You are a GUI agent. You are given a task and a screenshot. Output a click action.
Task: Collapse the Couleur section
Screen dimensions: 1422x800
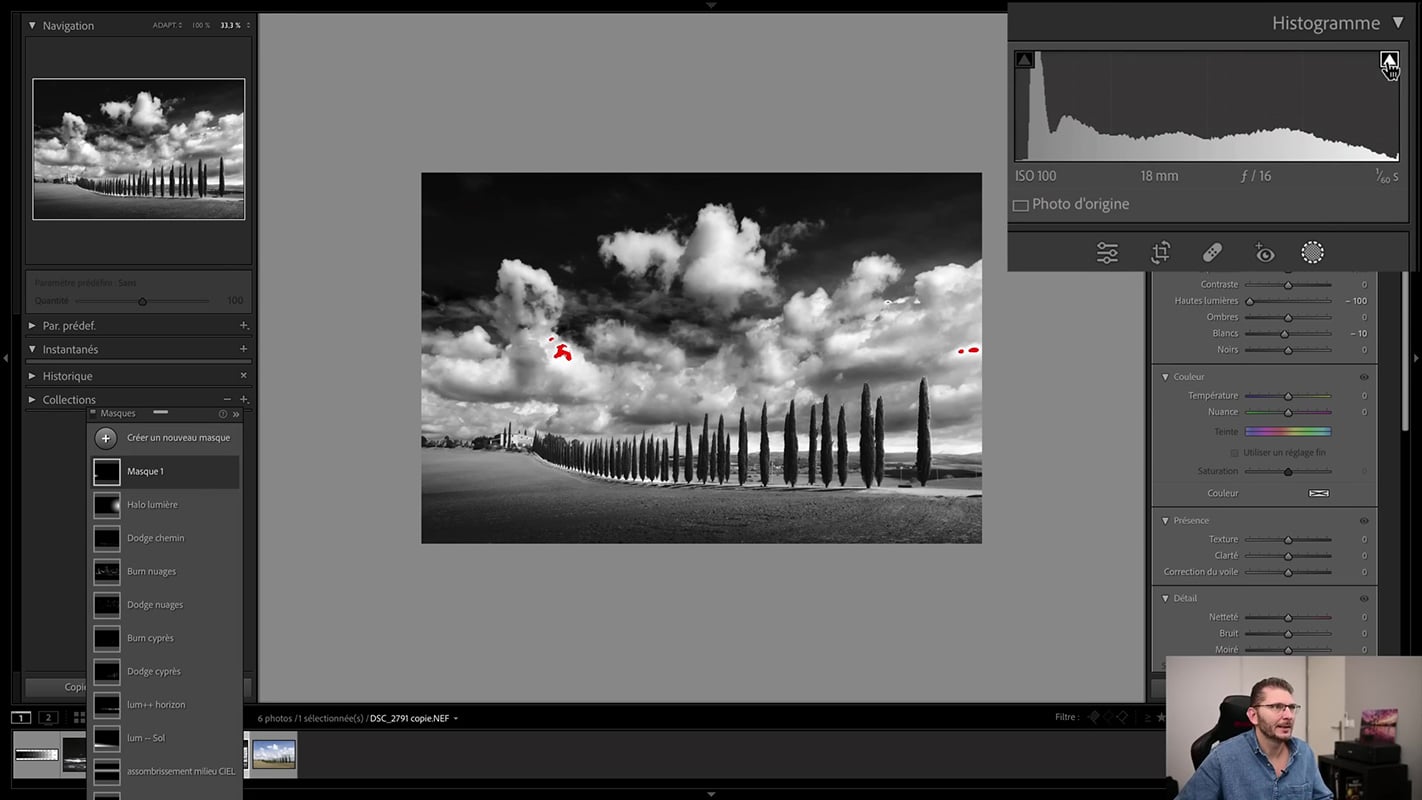tap(1165, 377)
